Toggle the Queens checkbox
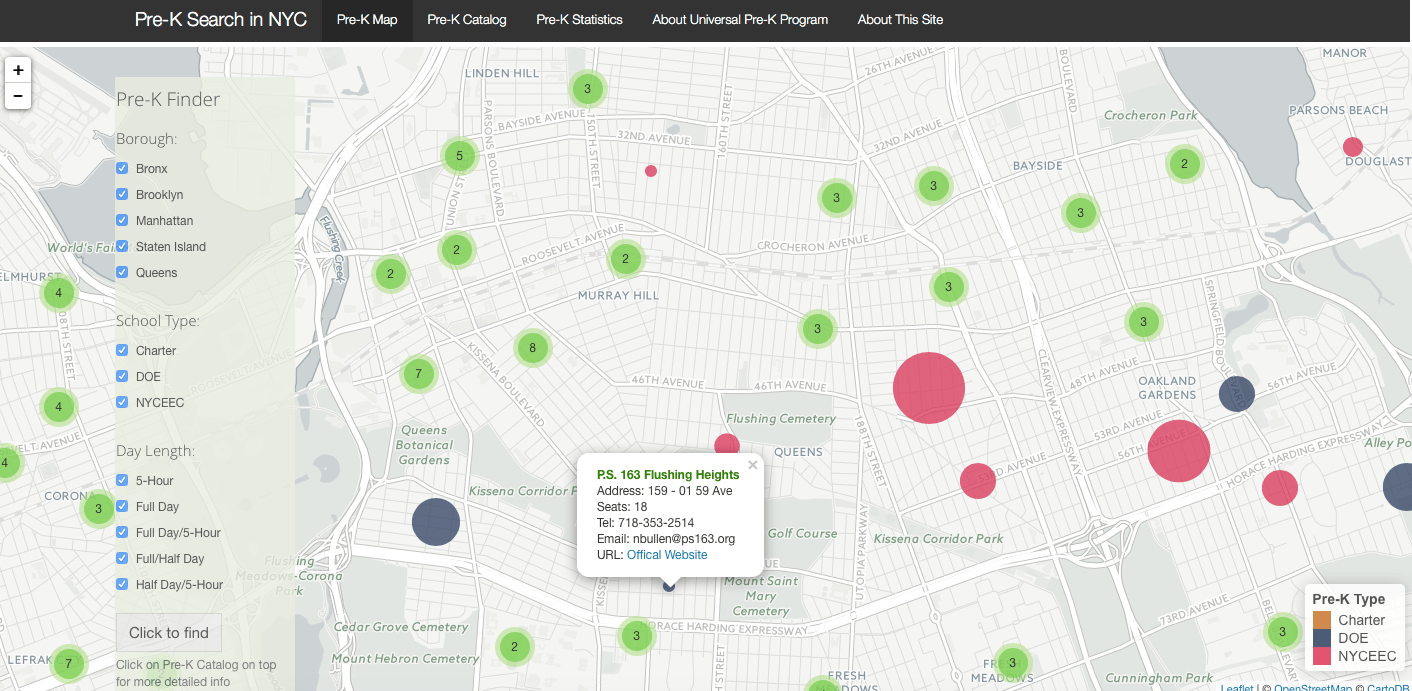Screen dimensions: 1412x691 122,273
